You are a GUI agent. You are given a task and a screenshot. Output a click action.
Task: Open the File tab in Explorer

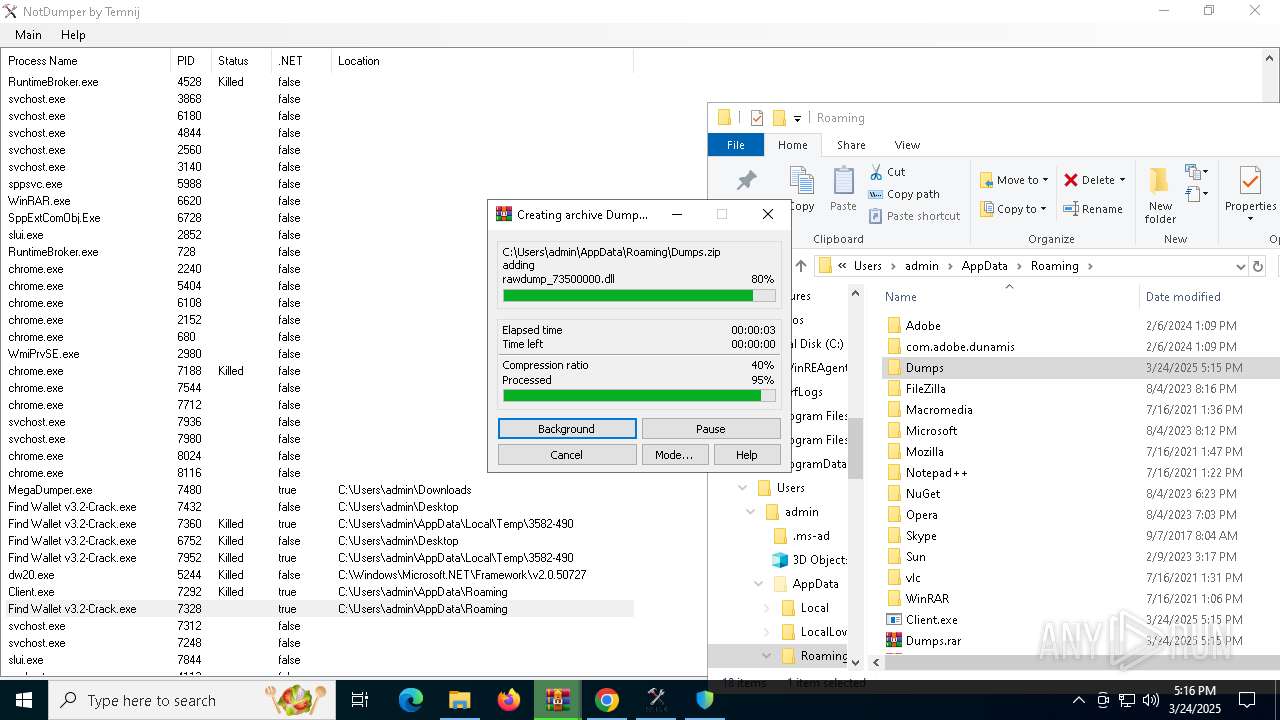[x=736, y=145]
